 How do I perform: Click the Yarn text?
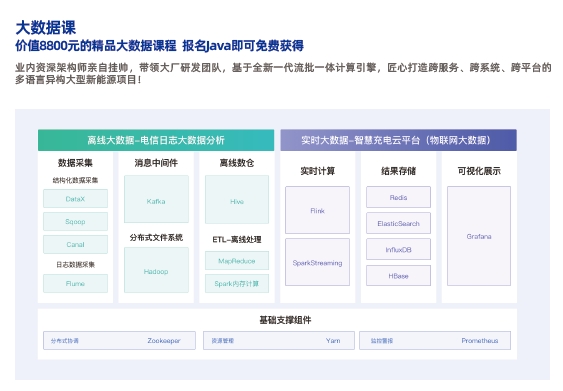tap(333, 340)
